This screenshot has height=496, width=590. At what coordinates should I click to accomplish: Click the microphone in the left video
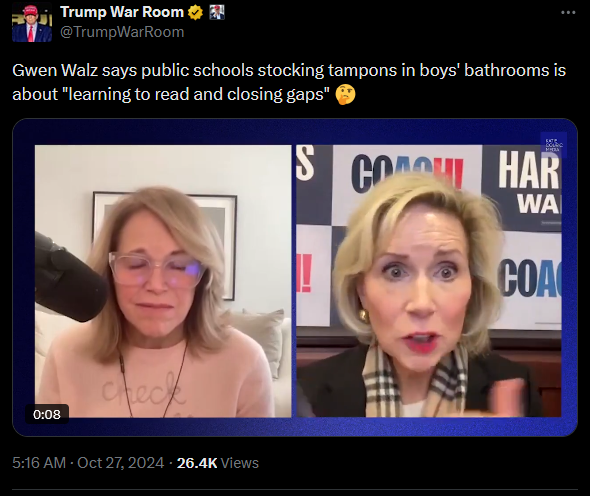click(x=70, y=278)
